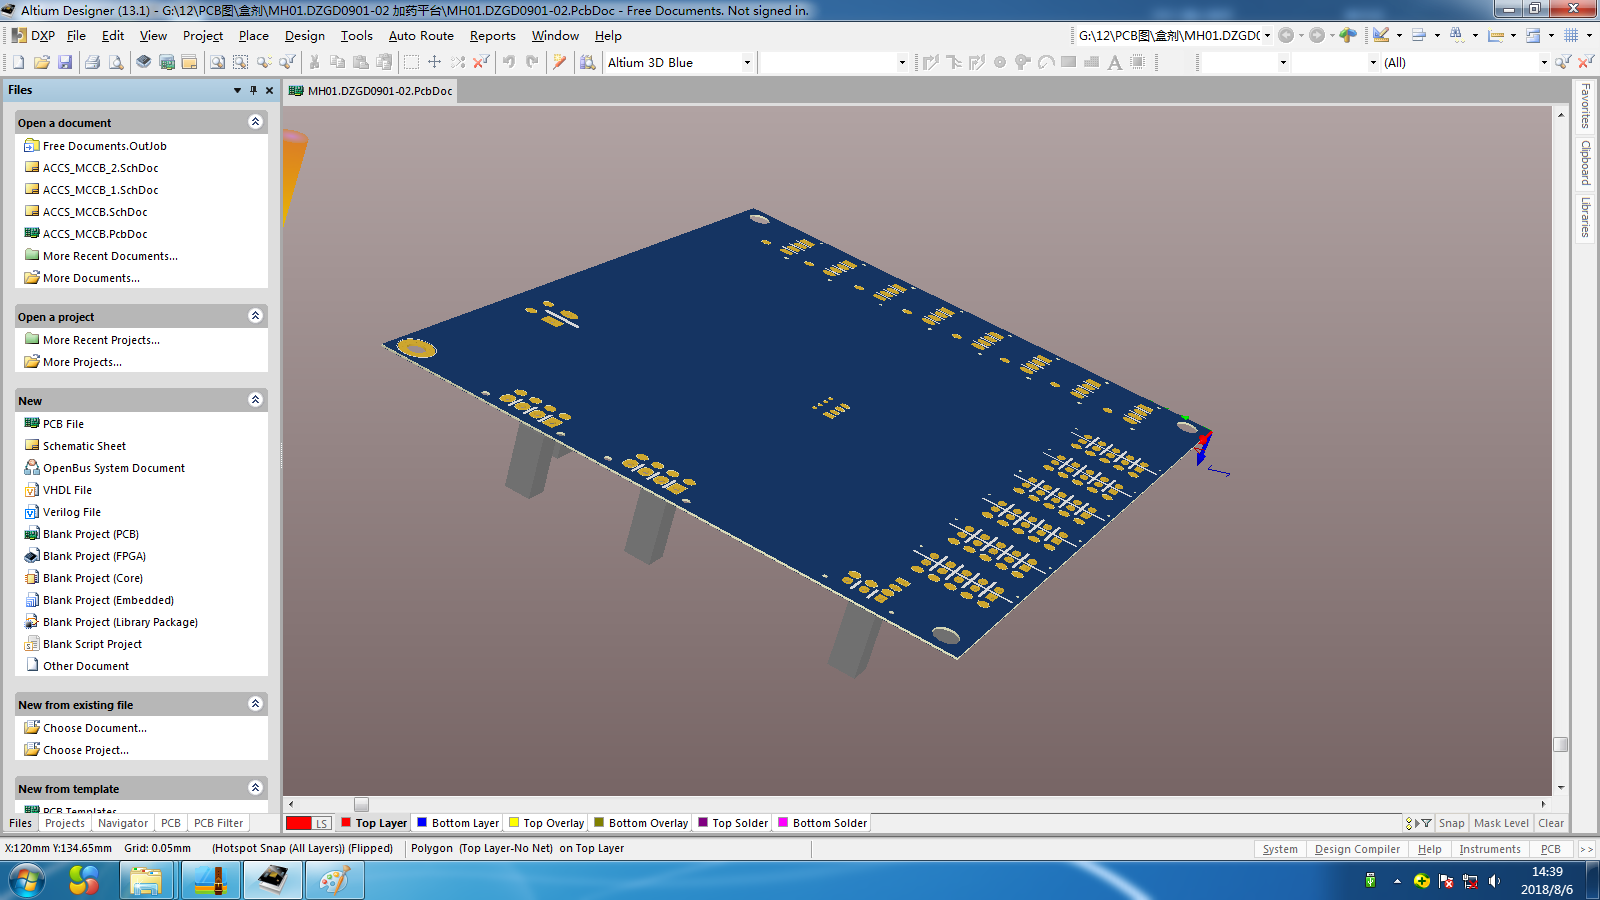
Task: Select the yellow Top Overlay swatch tab
Action: tap(546, 823)
